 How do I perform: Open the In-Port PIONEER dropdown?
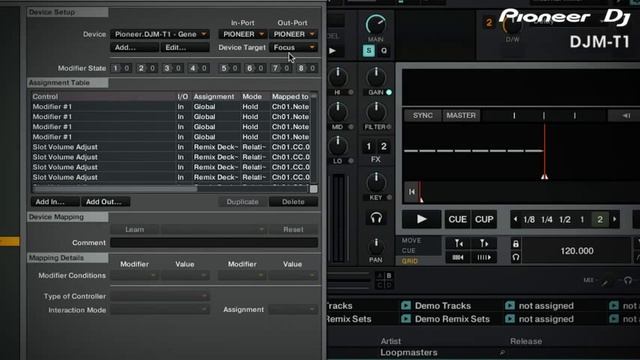coord(243,34)
